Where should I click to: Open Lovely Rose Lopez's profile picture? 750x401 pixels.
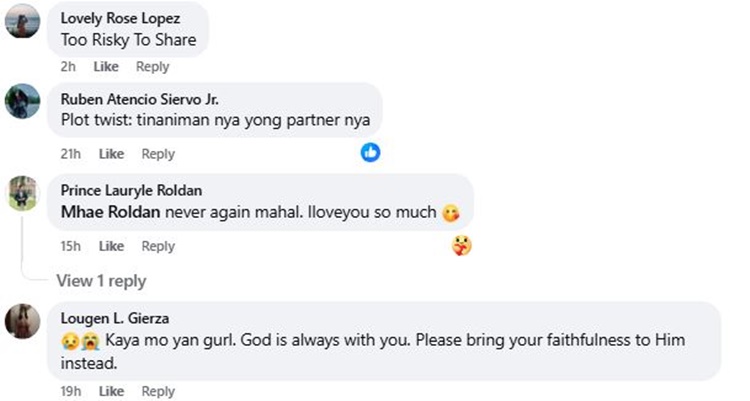(x=23, y=20)
